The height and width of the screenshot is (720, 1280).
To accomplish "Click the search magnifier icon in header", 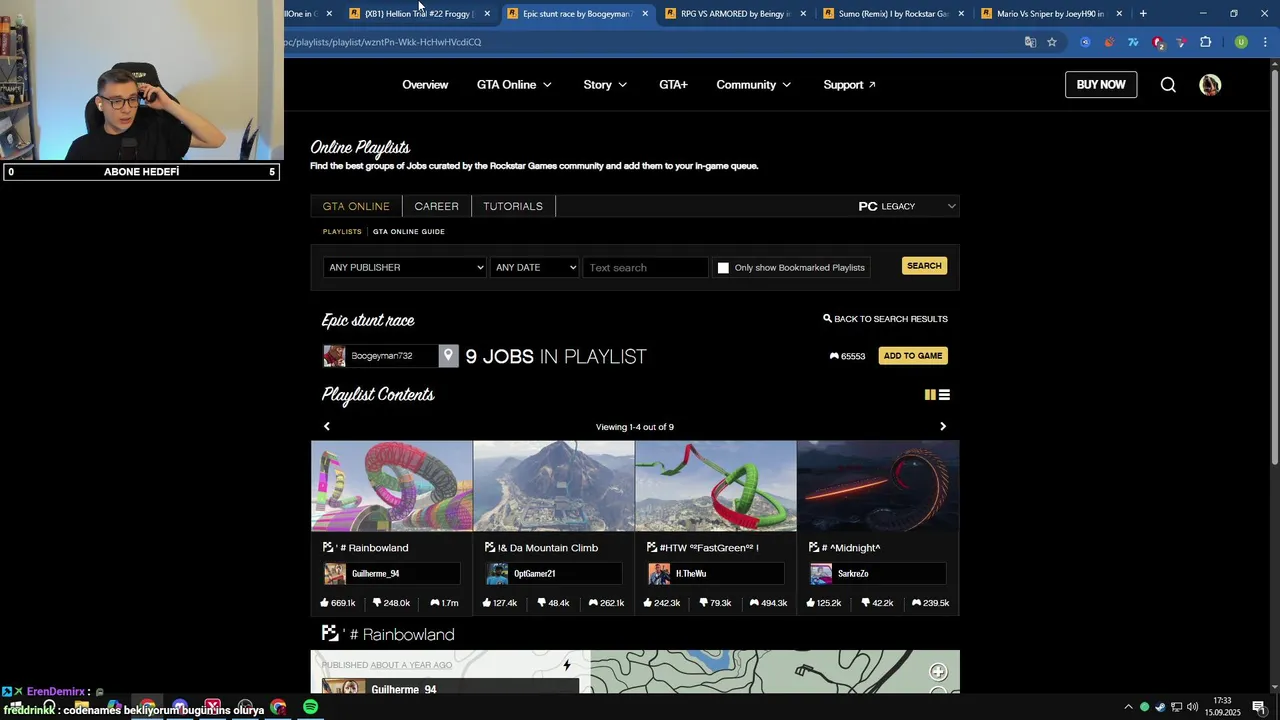I will pos(1168,85).
